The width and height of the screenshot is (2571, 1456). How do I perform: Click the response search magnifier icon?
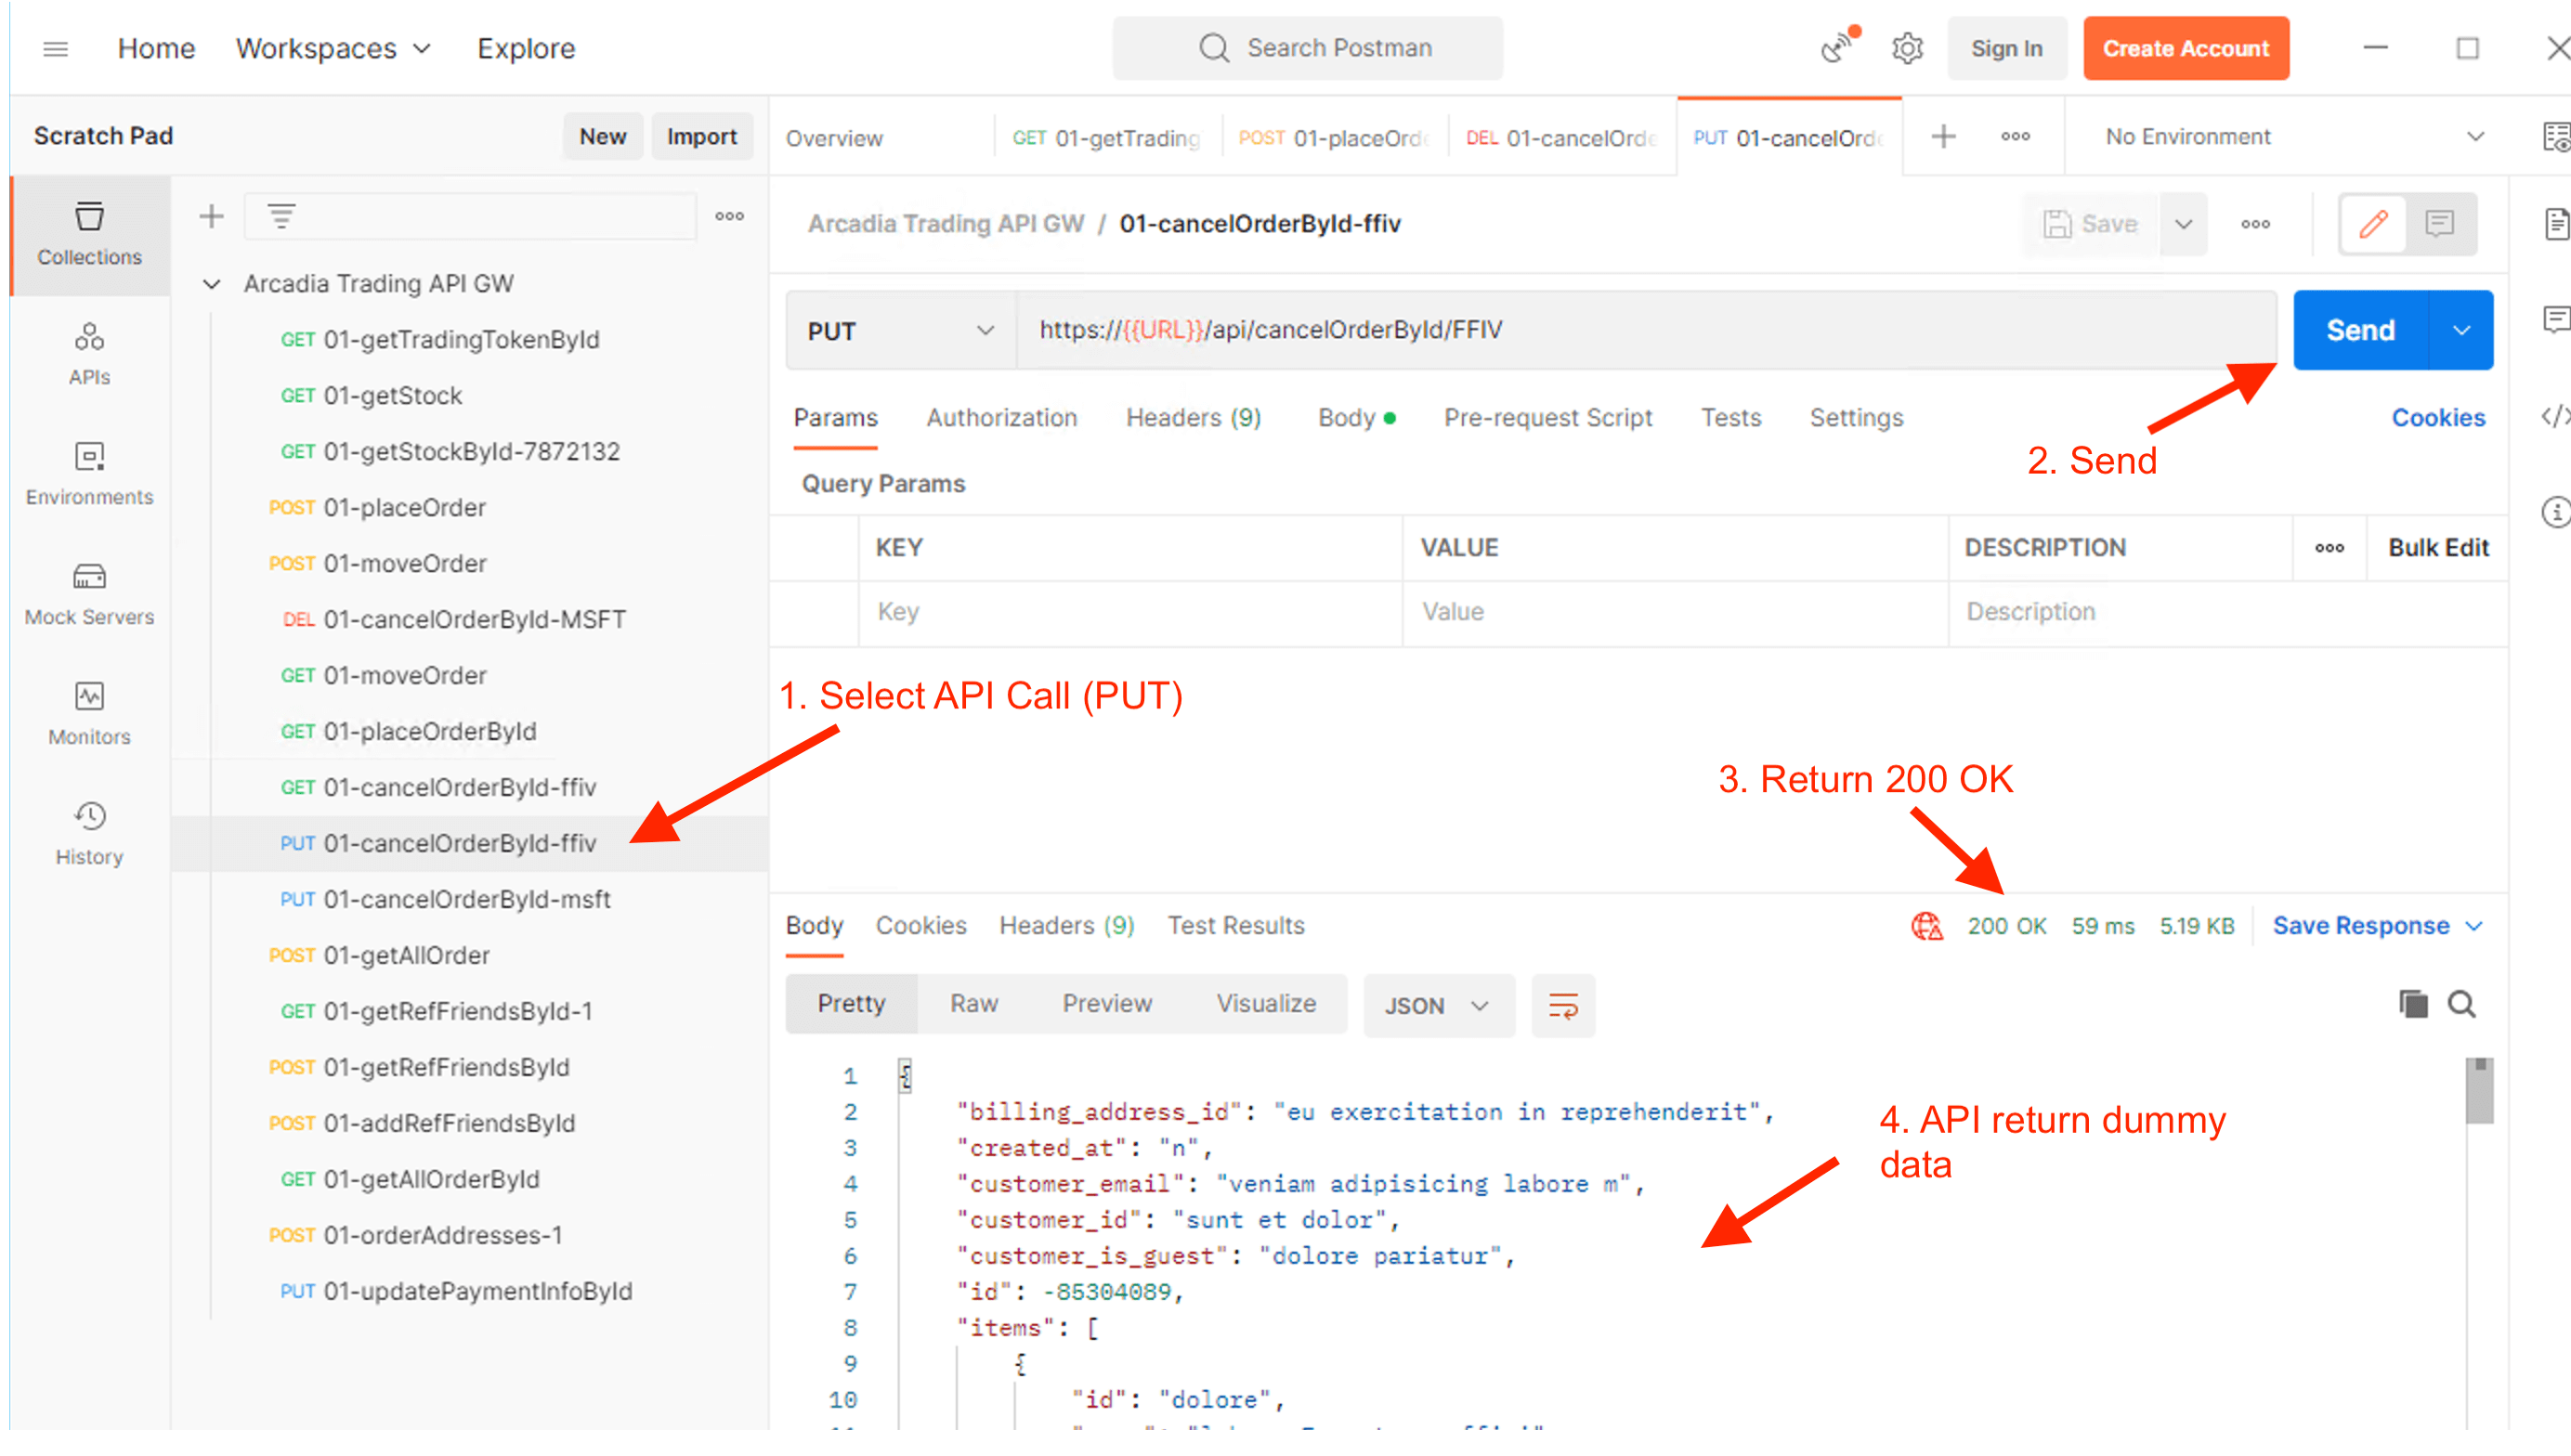(x=2461, y=1004)
